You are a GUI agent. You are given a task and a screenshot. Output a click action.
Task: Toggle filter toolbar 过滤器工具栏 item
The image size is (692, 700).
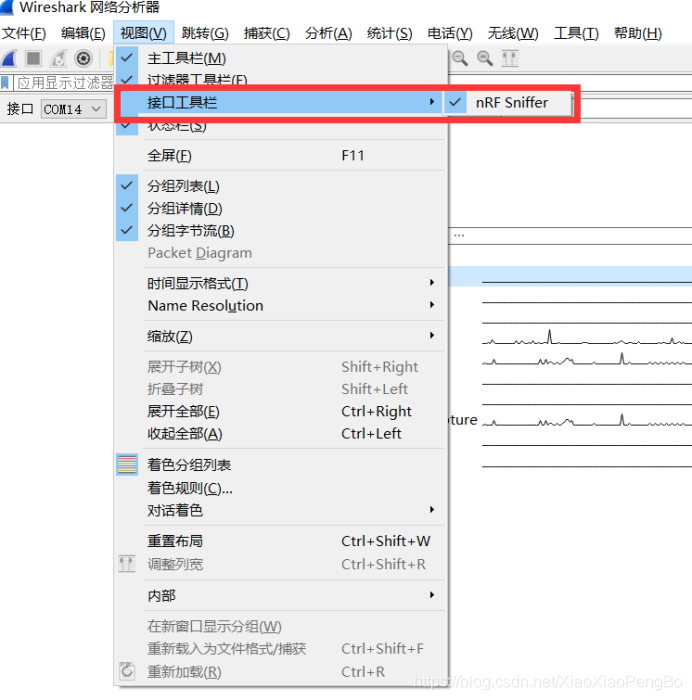point(282,79)
